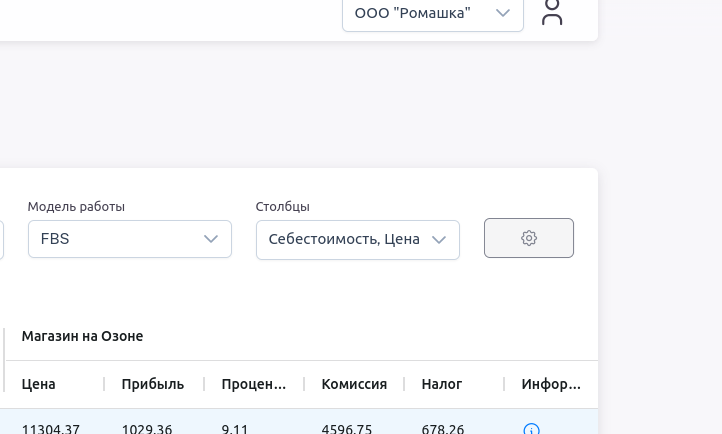
Task: Click the chevron in the FBS dropdown
Action: pyautogui.click(x=211, y=239)
